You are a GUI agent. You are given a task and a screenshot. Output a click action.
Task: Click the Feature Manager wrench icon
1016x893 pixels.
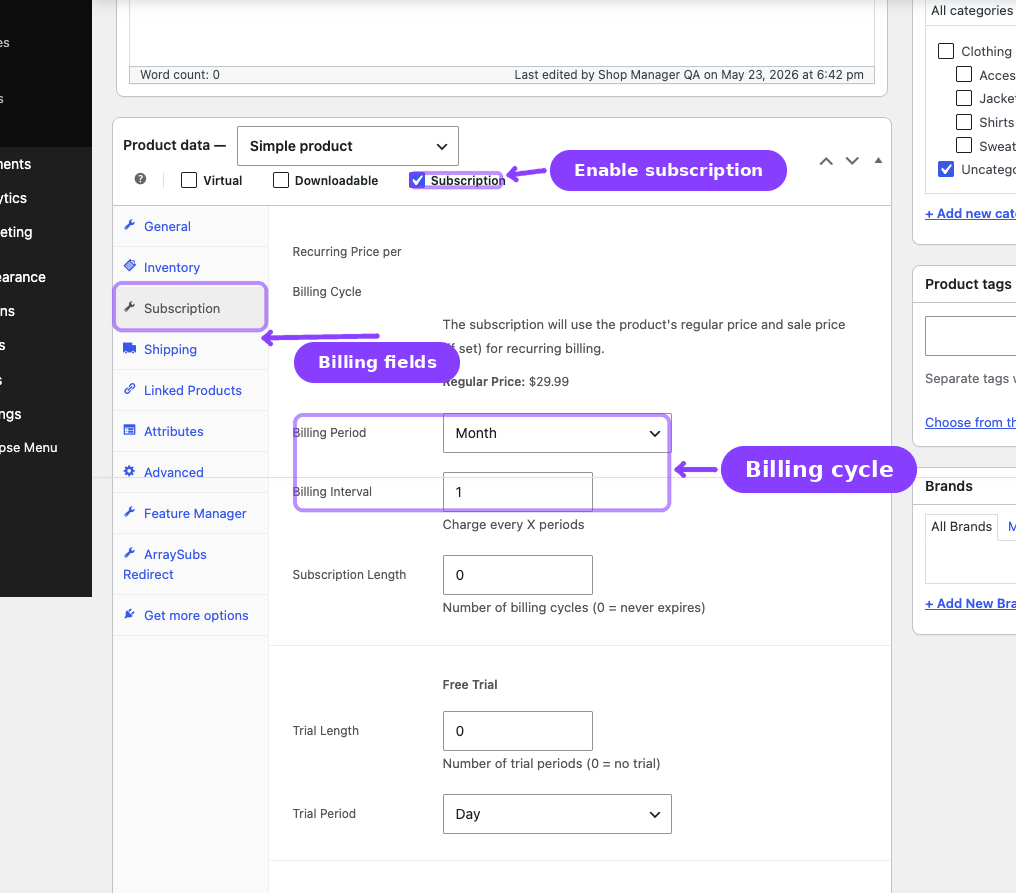point(130,513)
